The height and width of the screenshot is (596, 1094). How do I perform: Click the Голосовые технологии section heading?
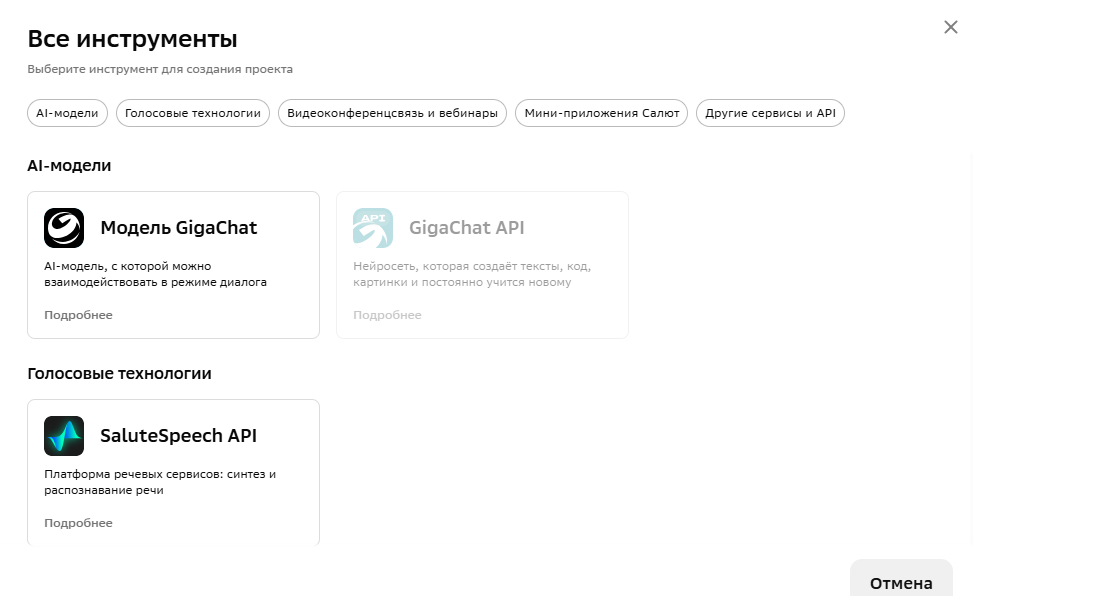[119, 373]
